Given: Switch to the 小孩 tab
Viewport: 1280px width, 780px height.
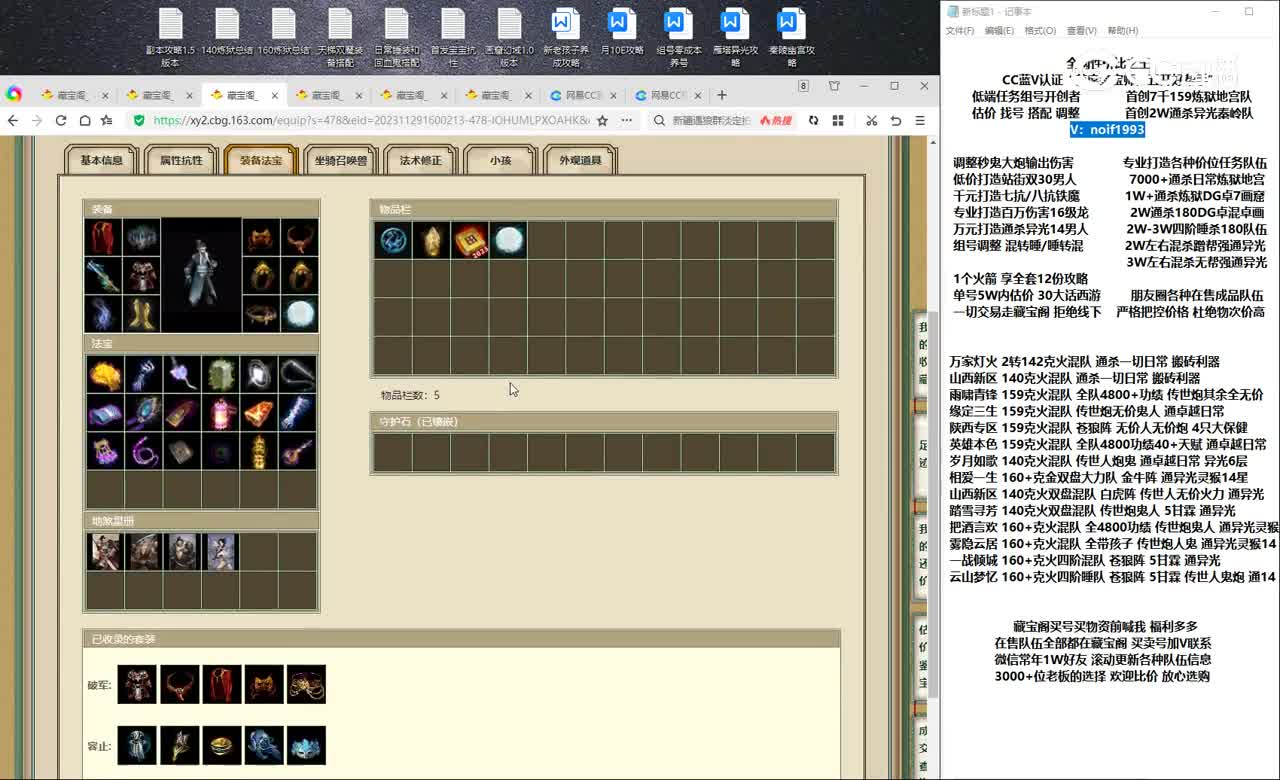Looking at the screenshot, I should tap(500, 160).
